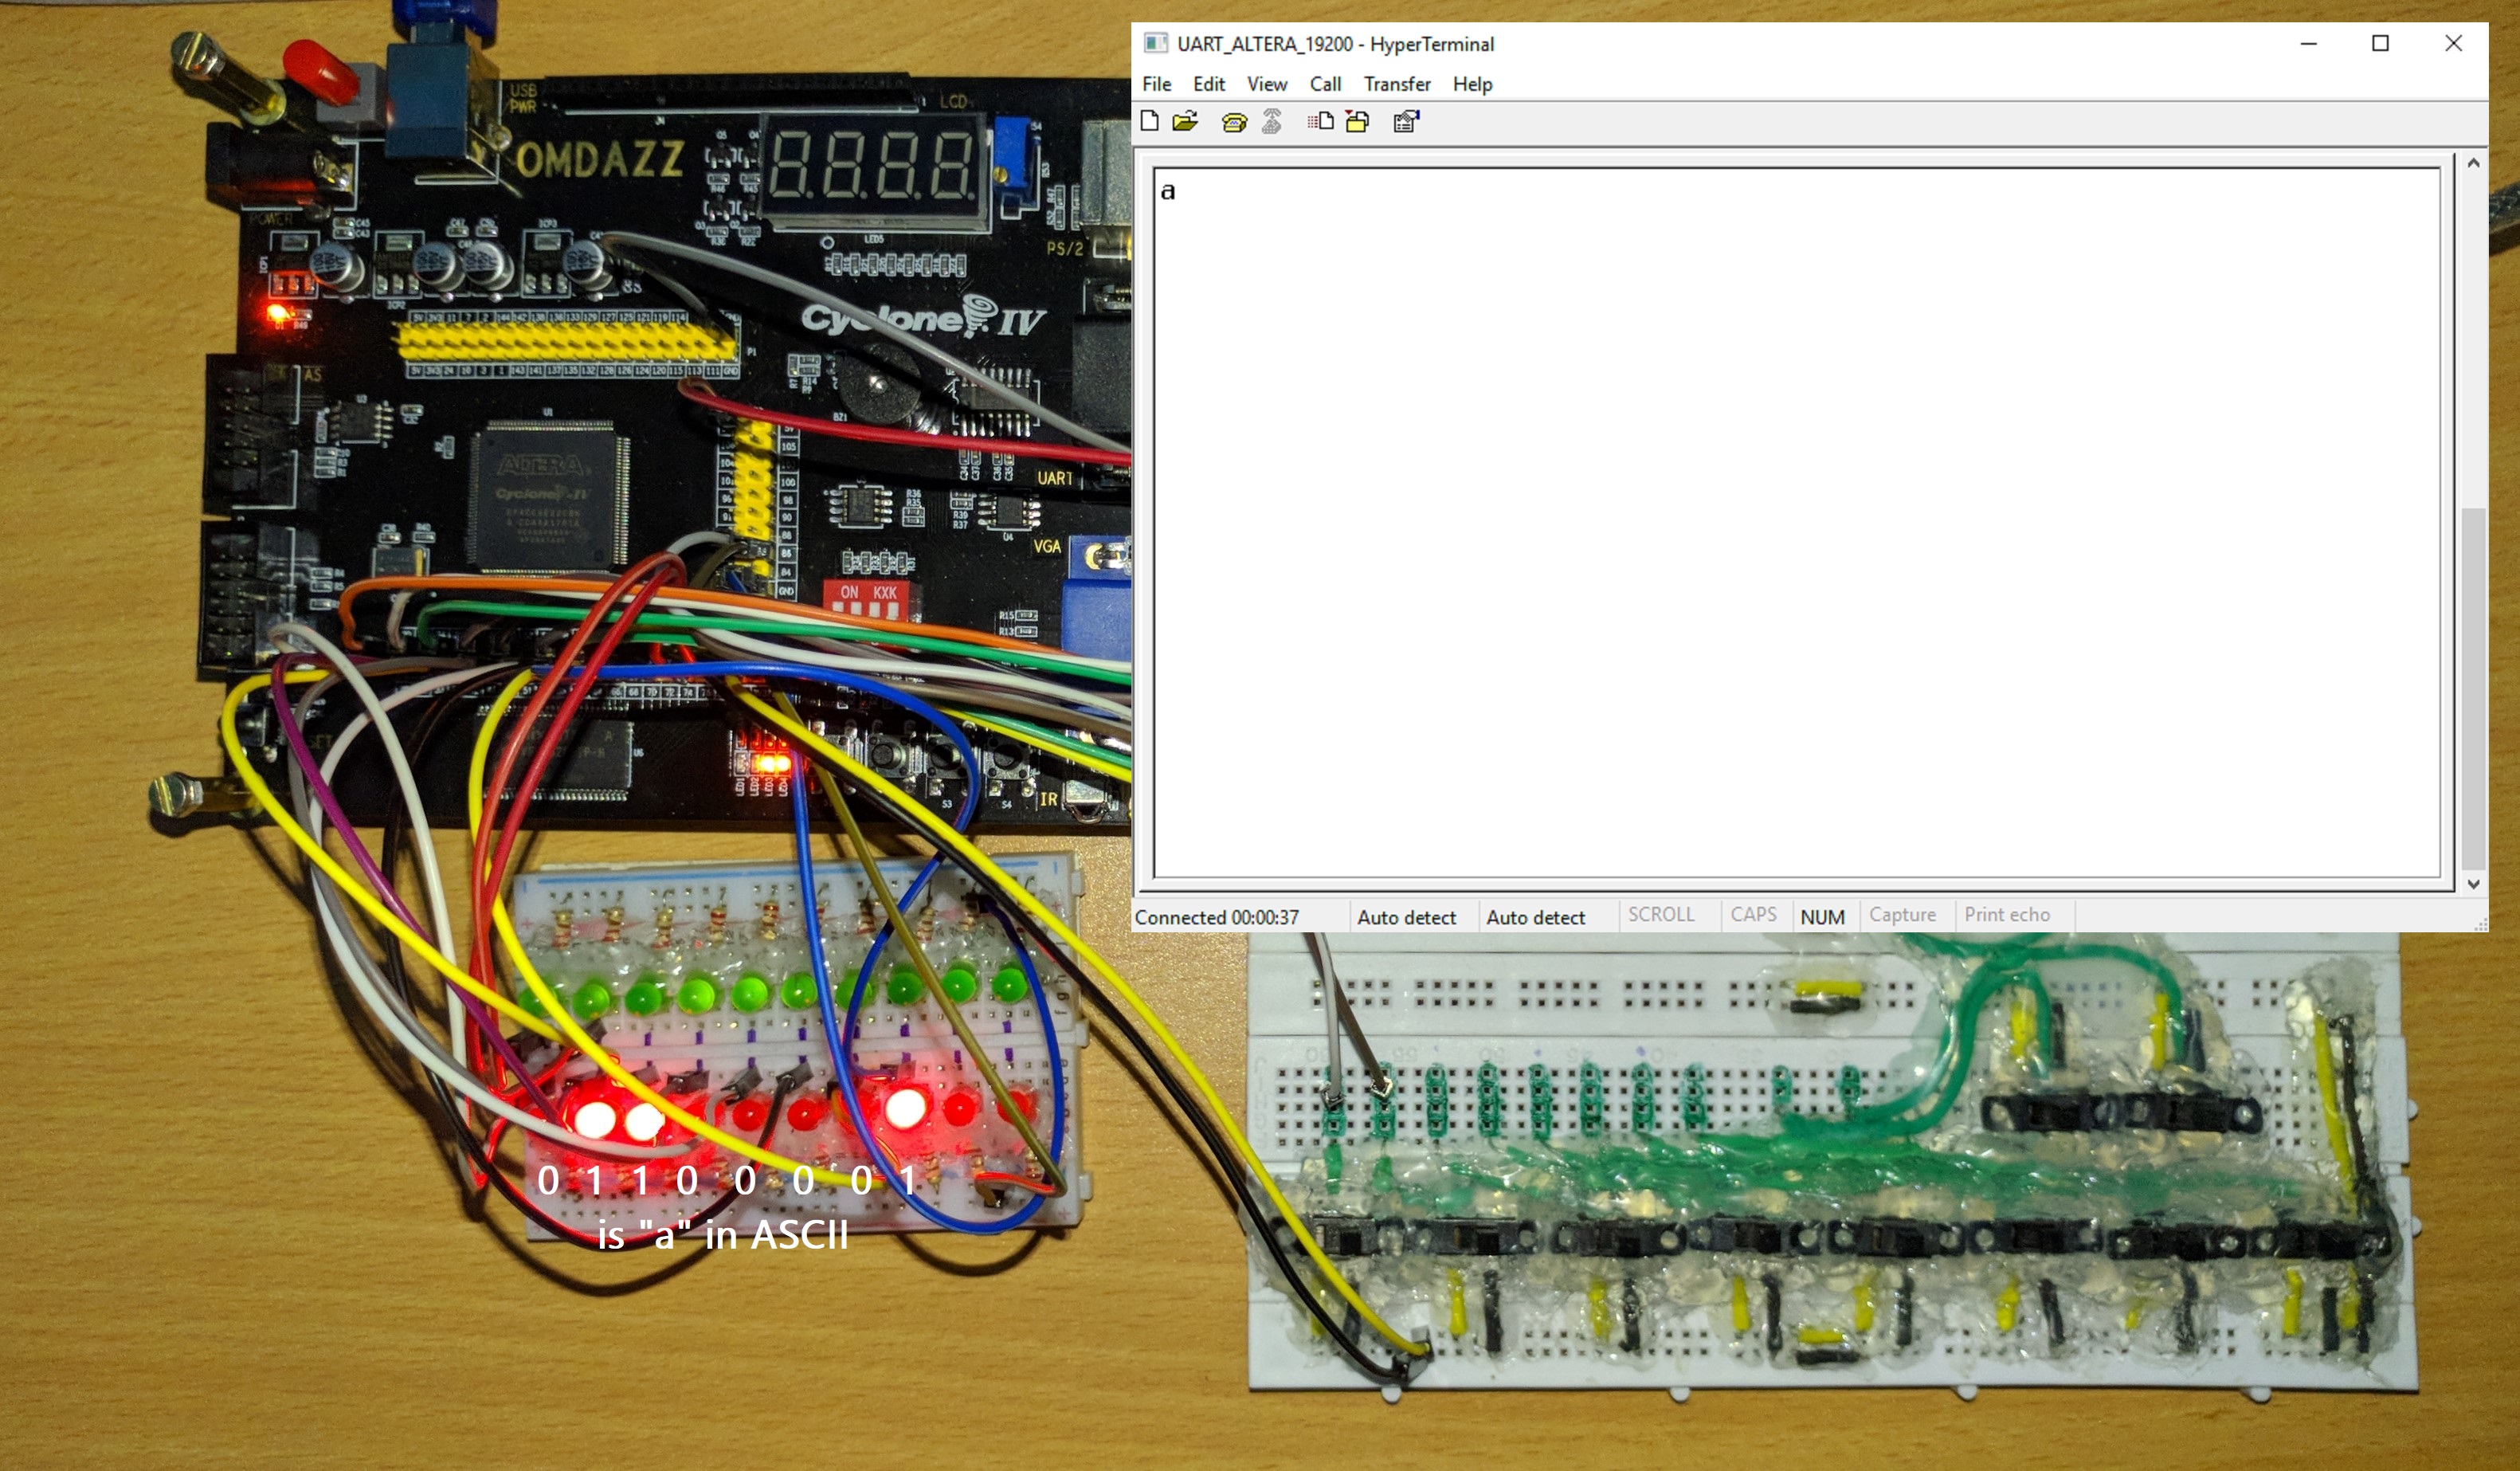
Task: Open the Transfer menu
Action: click(x=1397, y=84)
